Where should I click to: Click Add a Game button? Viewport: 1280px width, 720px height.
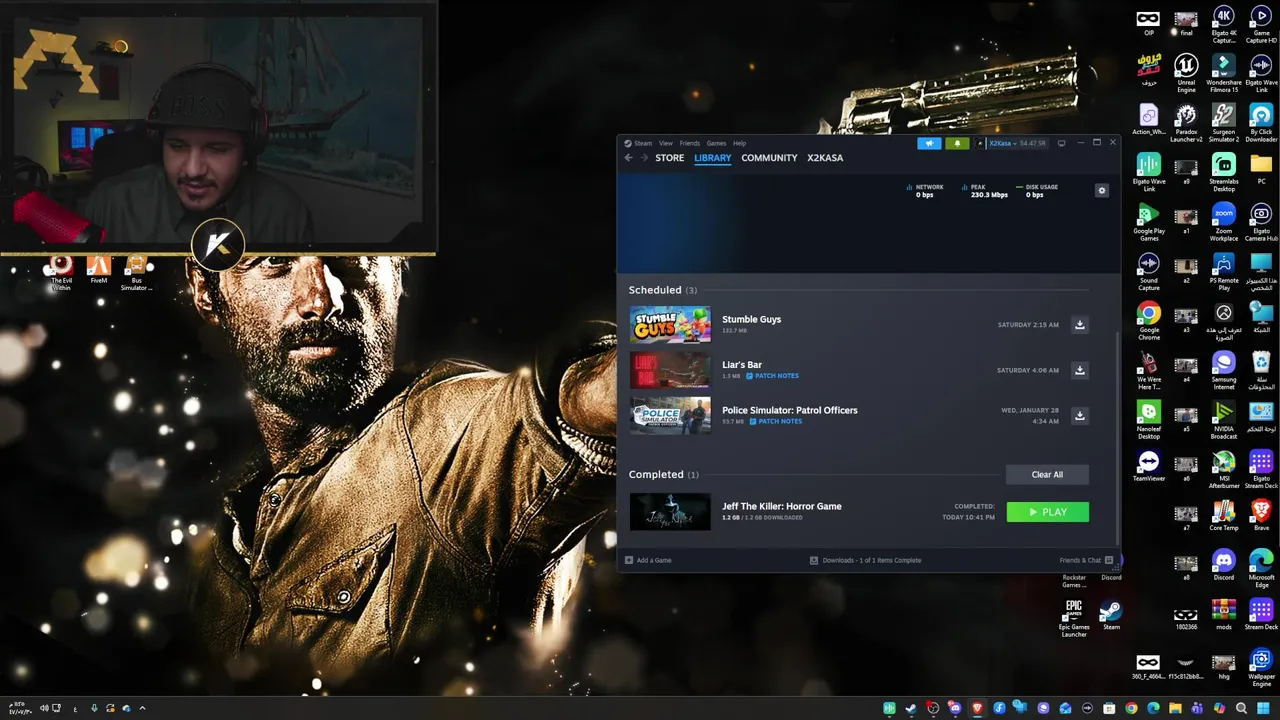(648, 560)
